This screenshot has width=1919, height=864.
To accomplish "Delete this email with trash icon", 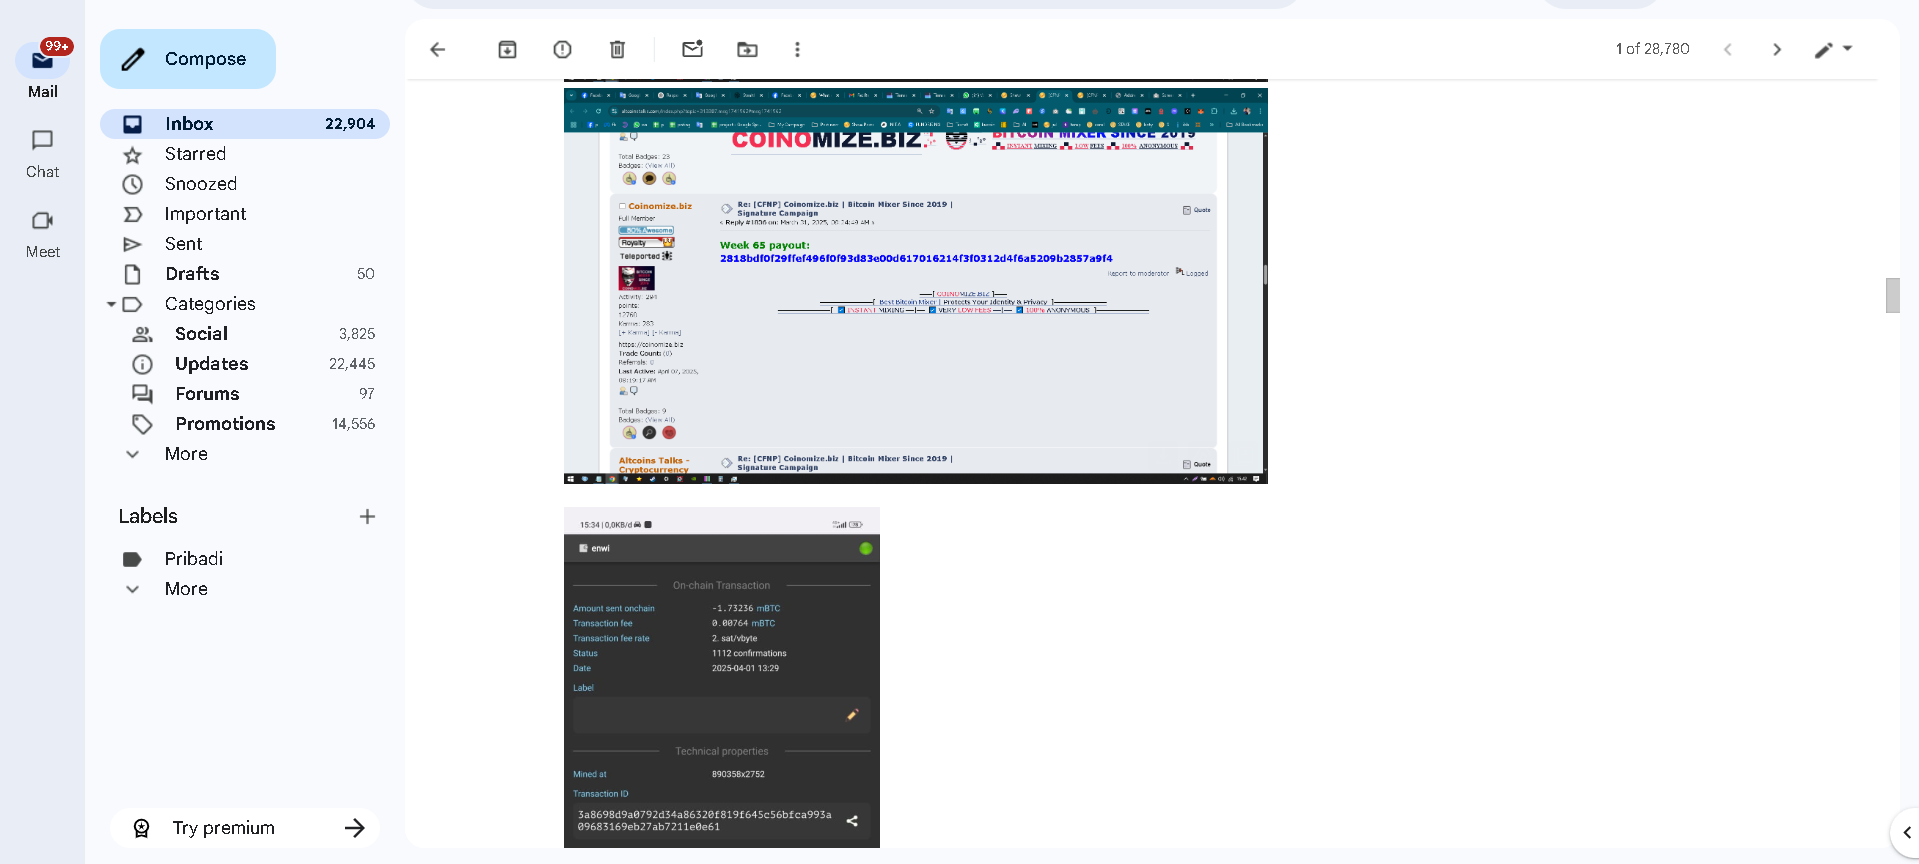I will click(x=617, y=49).
